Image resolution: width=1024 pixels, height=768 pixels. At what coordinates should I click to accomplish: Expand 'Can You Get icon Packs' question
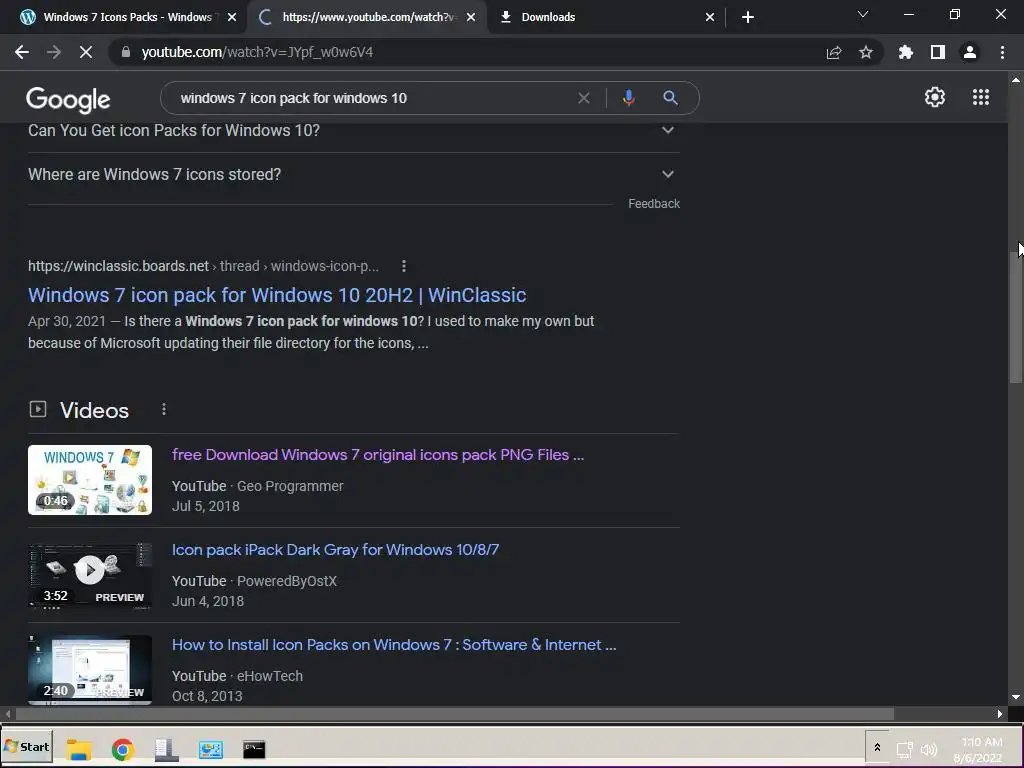point(353,130)
